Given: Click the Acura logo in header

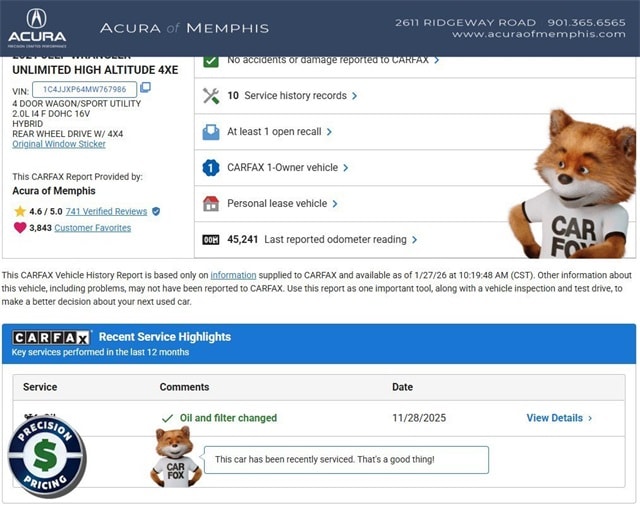Looking at the screenshot, I should pos(36,27).
